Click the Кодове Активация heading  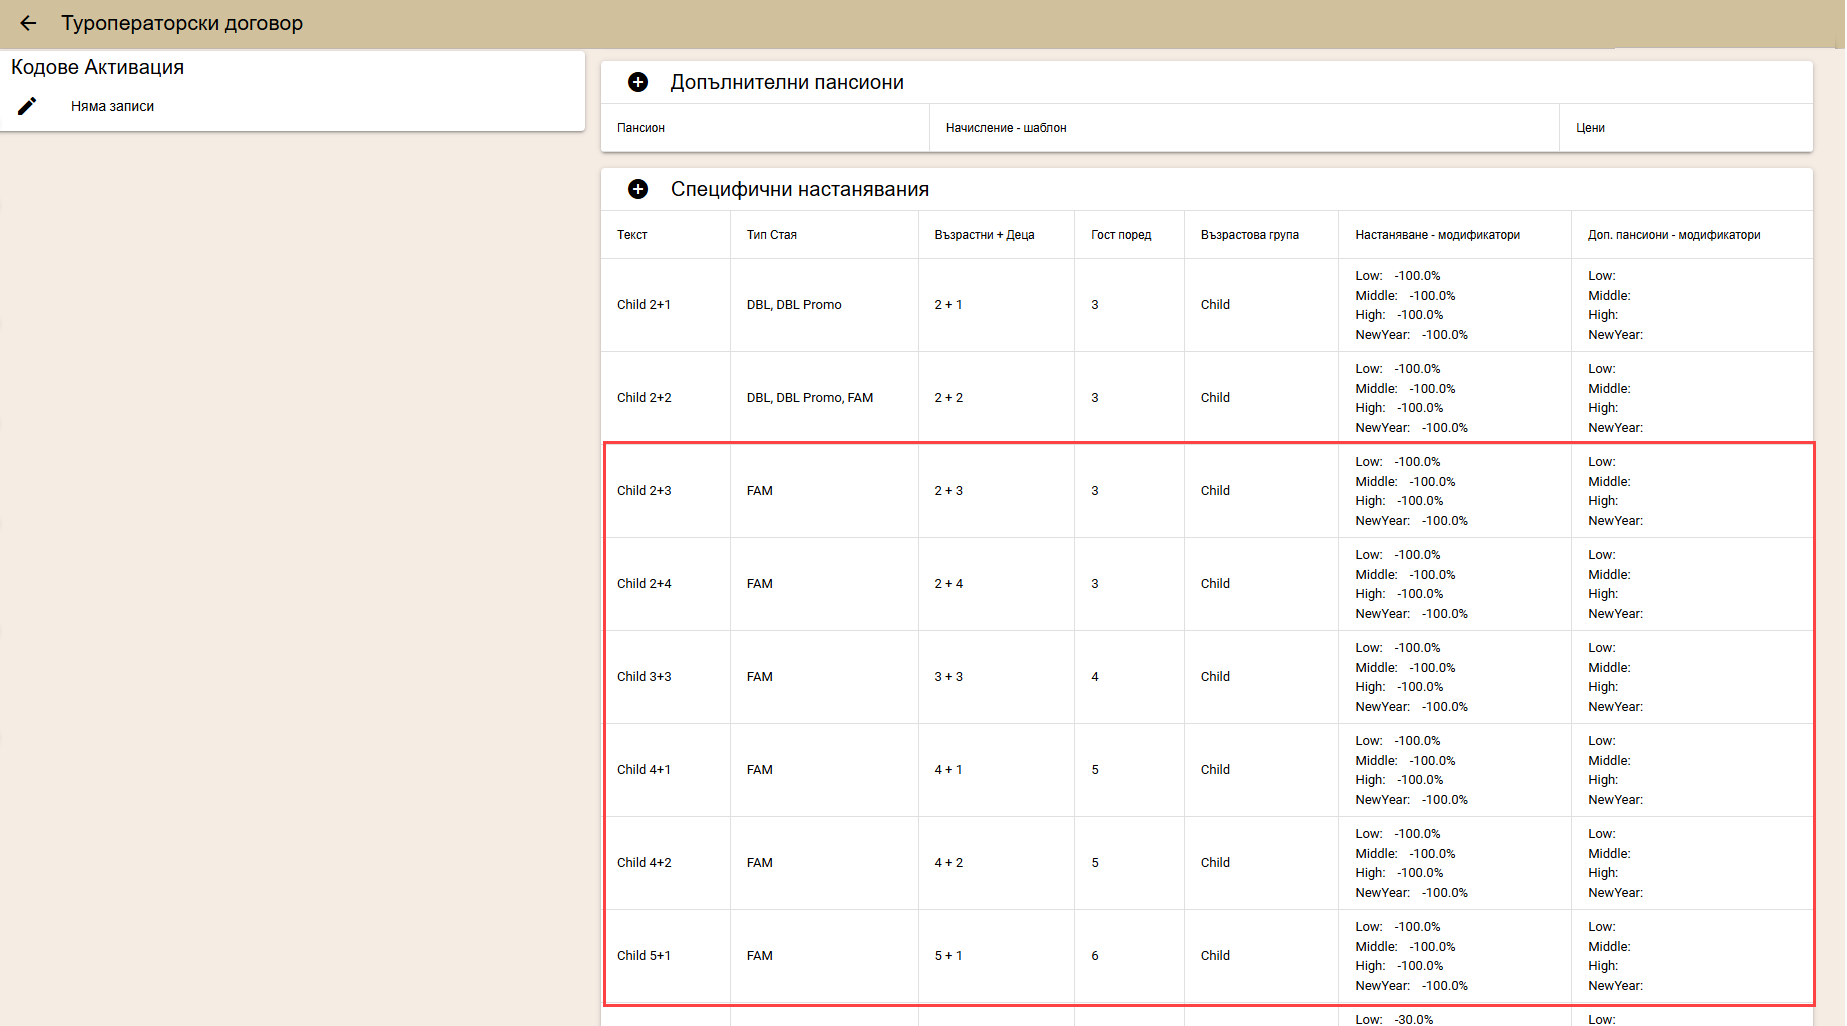pos(97,67)
